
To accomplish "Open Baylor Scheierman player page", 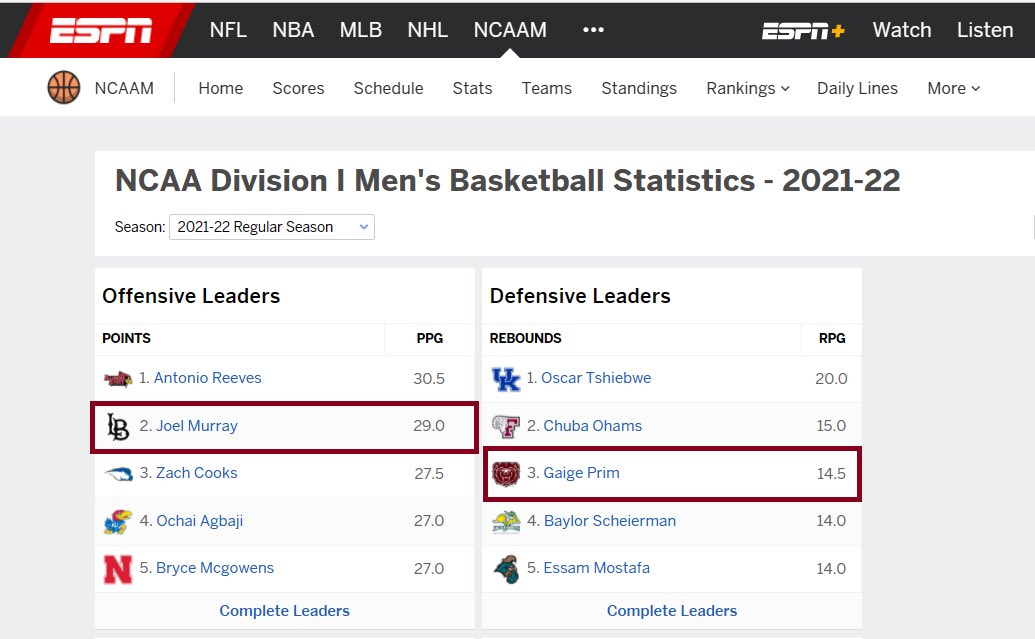I will coord(610,521).
